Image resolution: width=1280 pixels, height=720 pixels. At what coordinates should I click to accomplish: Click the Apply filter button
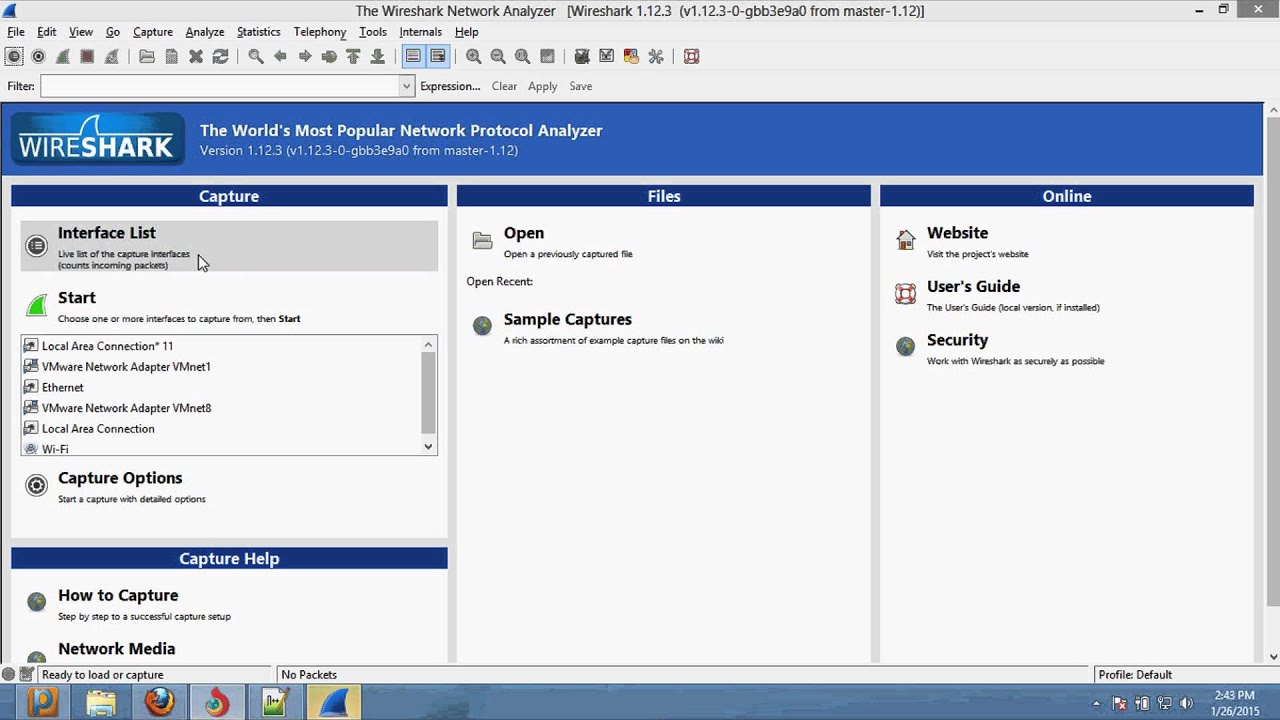tap(543, 86)
